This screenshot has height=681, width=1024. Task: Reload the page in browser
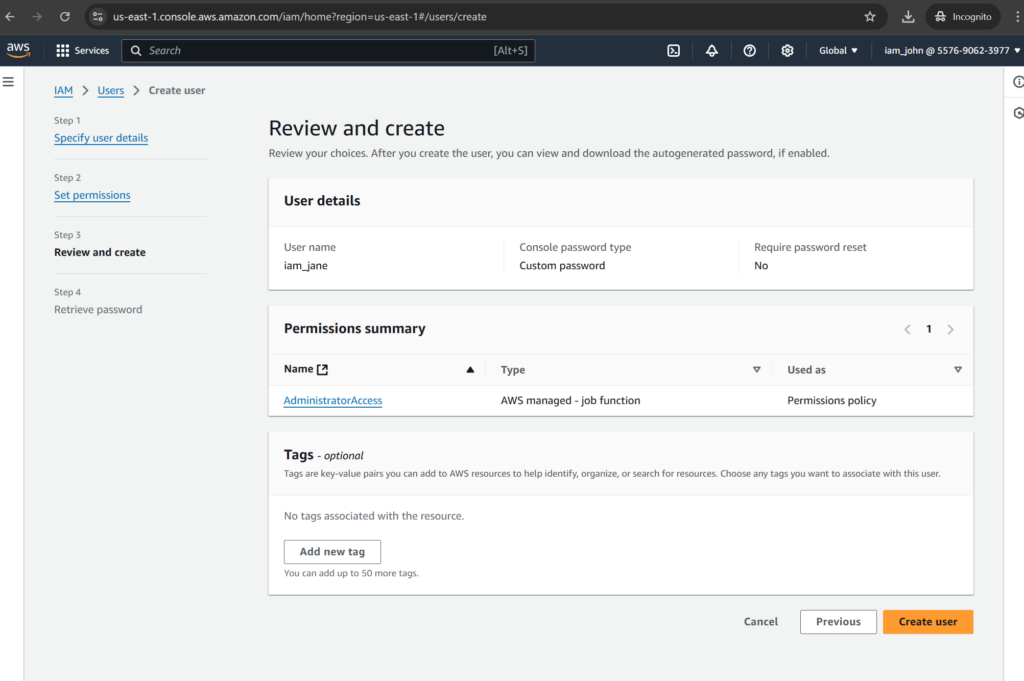pyautogui.click(x=65, y=17)
